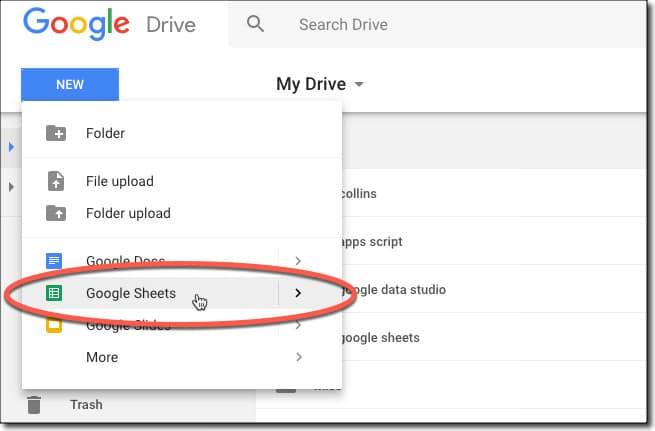Click the search magnifier icon

[255, 24]
